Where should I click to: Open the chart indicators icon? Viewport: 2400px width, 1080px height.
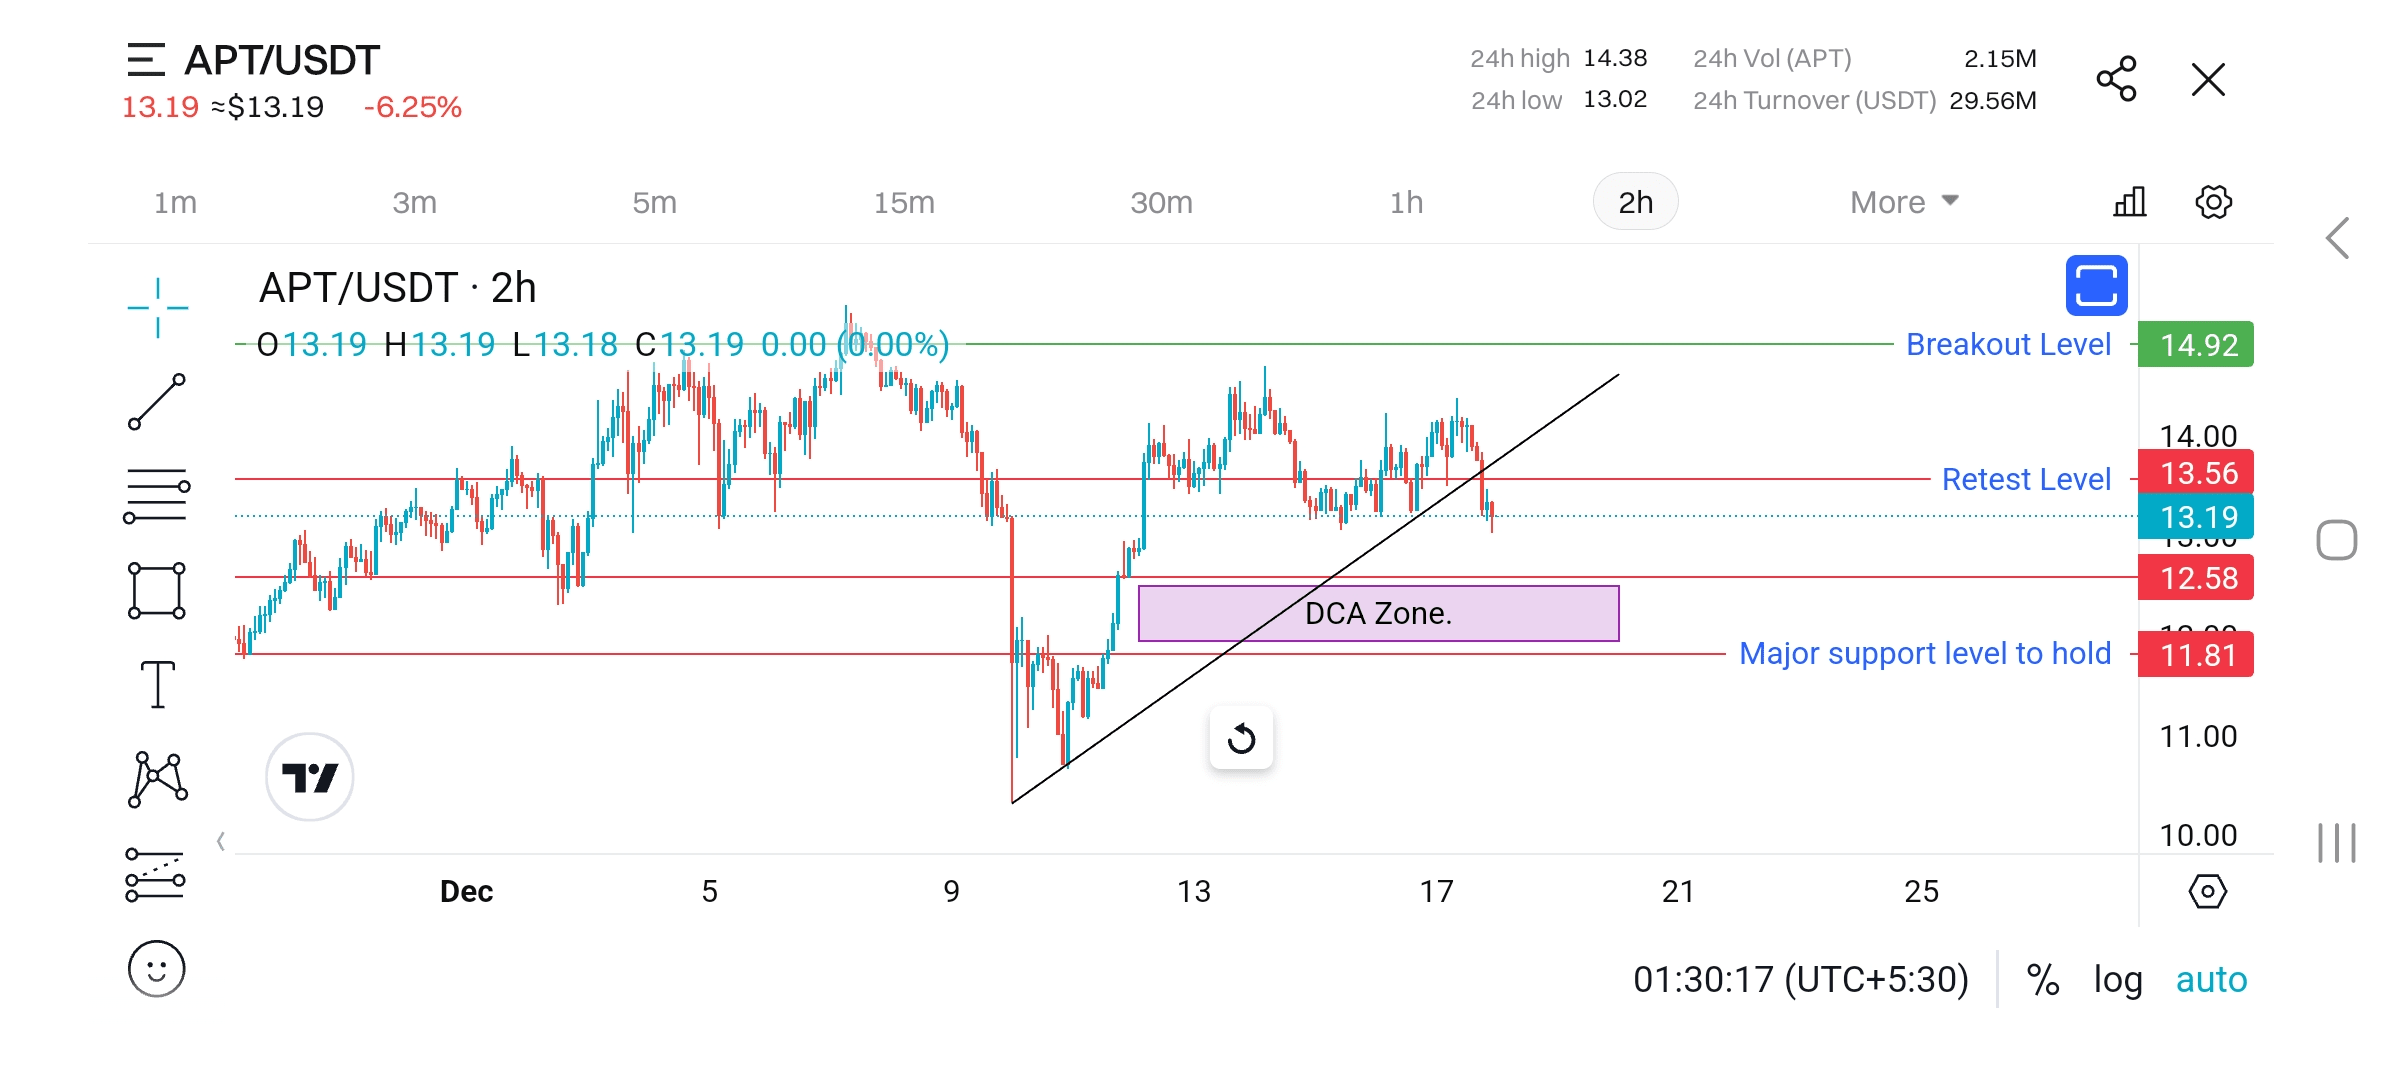point(2129,202)
